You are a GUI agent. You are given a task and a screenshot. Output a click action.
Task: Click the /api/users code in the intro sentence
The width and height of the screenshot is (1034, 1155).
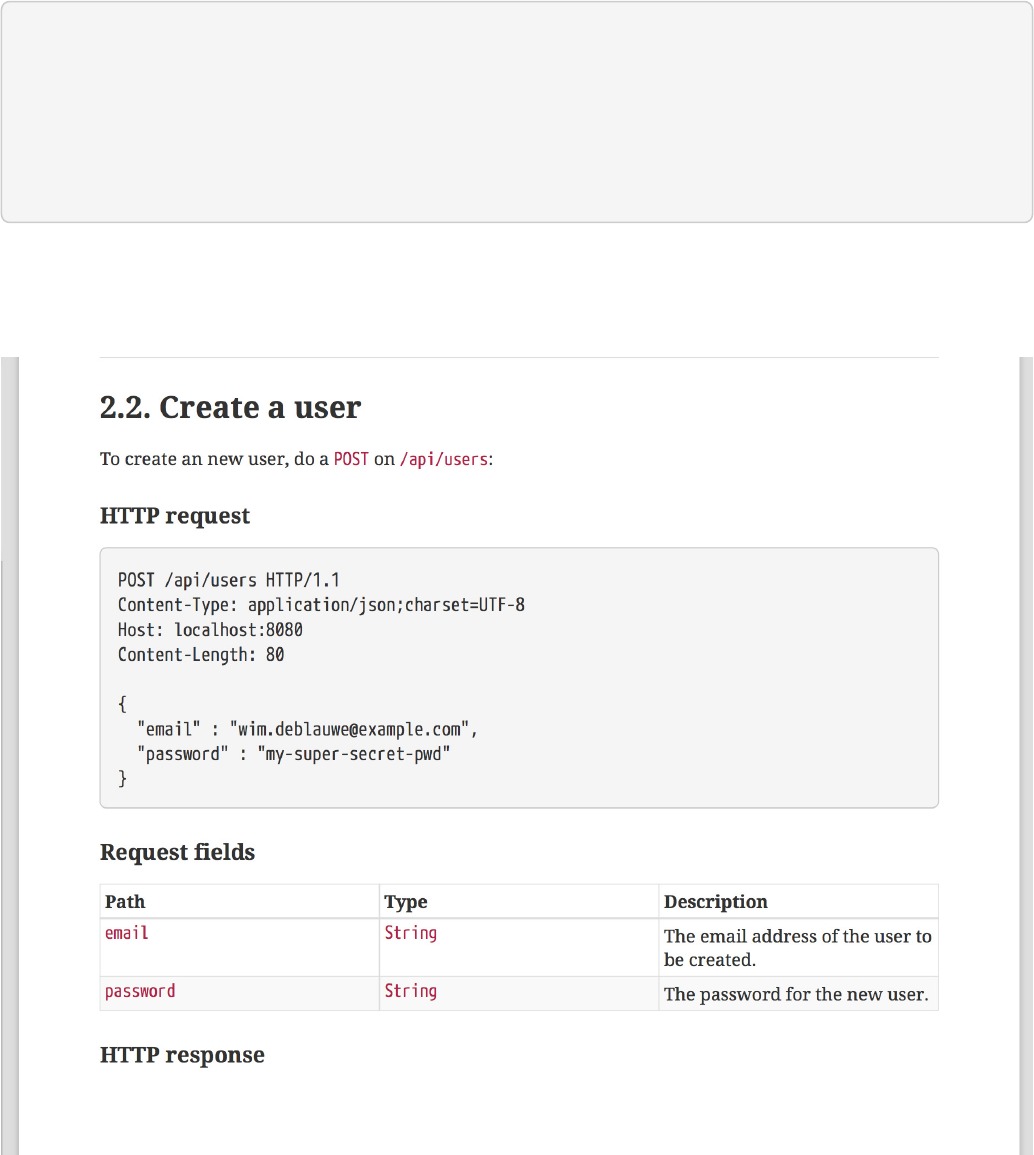444,459
